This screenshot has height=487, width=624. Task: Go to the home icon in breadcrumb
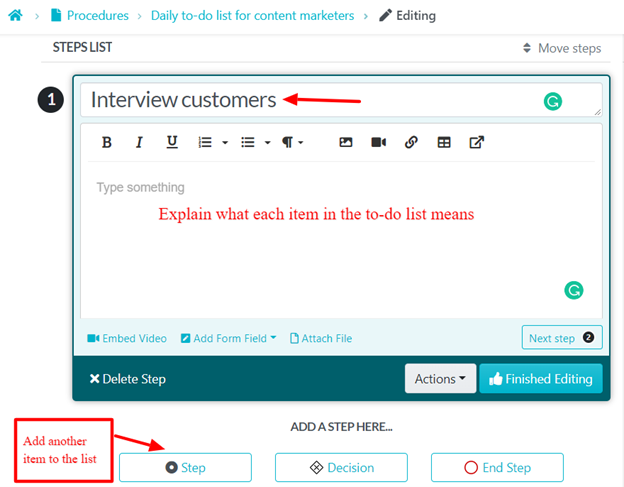[16, 15]
